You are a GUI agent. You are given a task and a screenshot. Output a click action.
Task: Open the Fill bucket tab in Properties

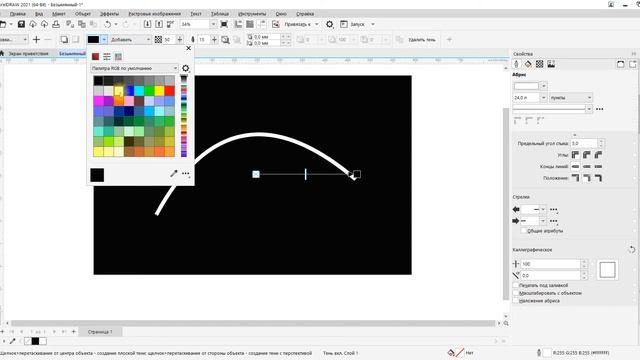528,64
